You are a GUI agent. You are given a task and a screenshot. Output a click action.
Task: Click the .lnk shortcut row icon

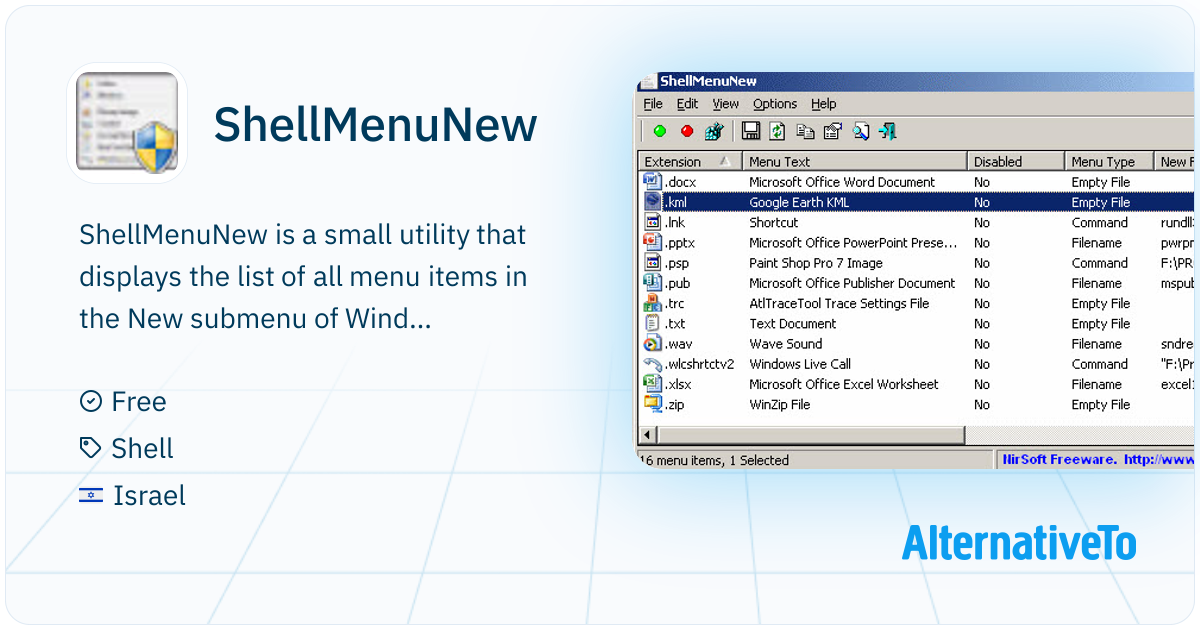(653, 222)
